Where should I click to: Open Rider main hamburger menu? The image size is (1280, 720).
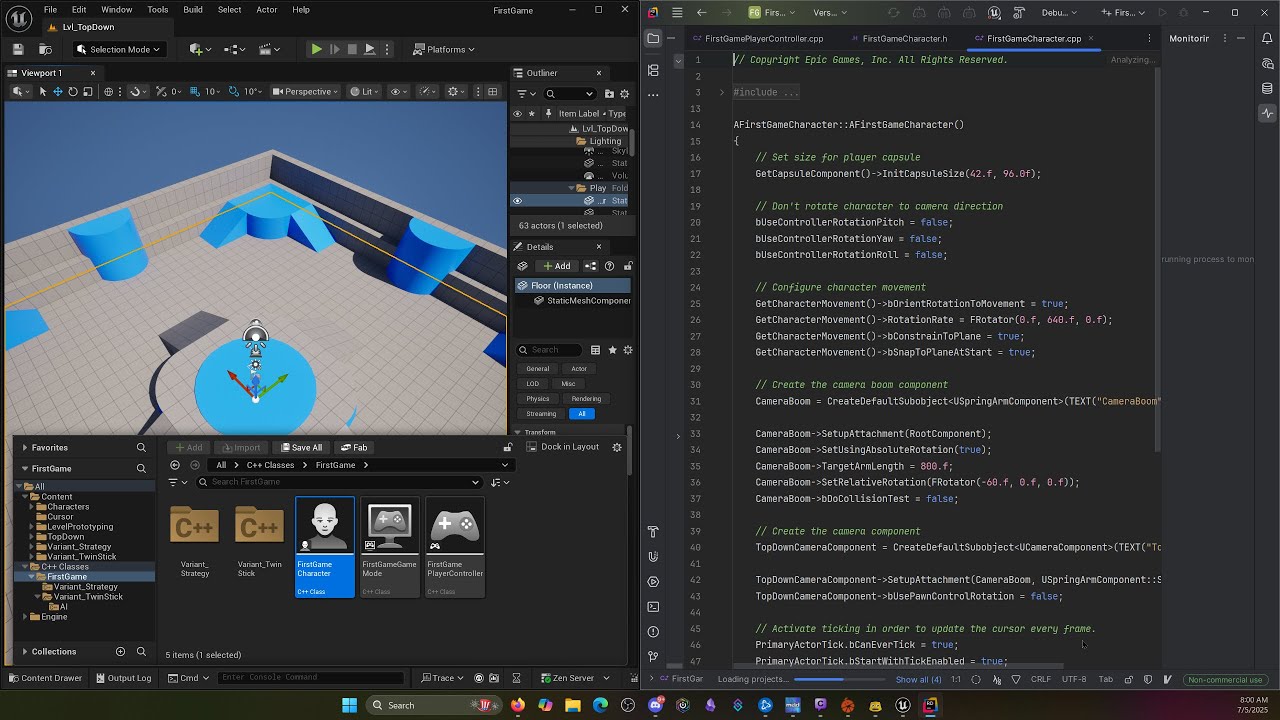coord(677,13)
